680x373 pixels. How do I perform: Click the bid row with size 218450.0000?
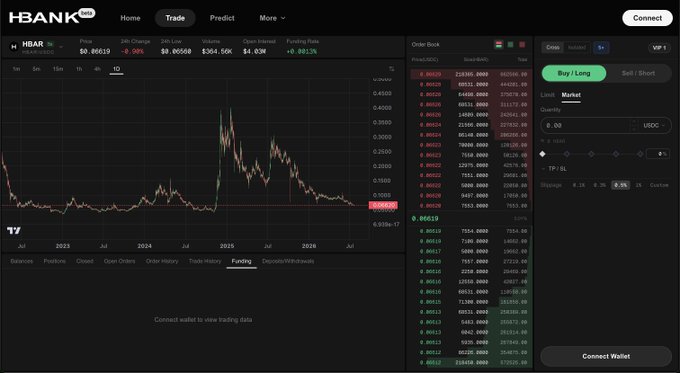pos(471,363)
